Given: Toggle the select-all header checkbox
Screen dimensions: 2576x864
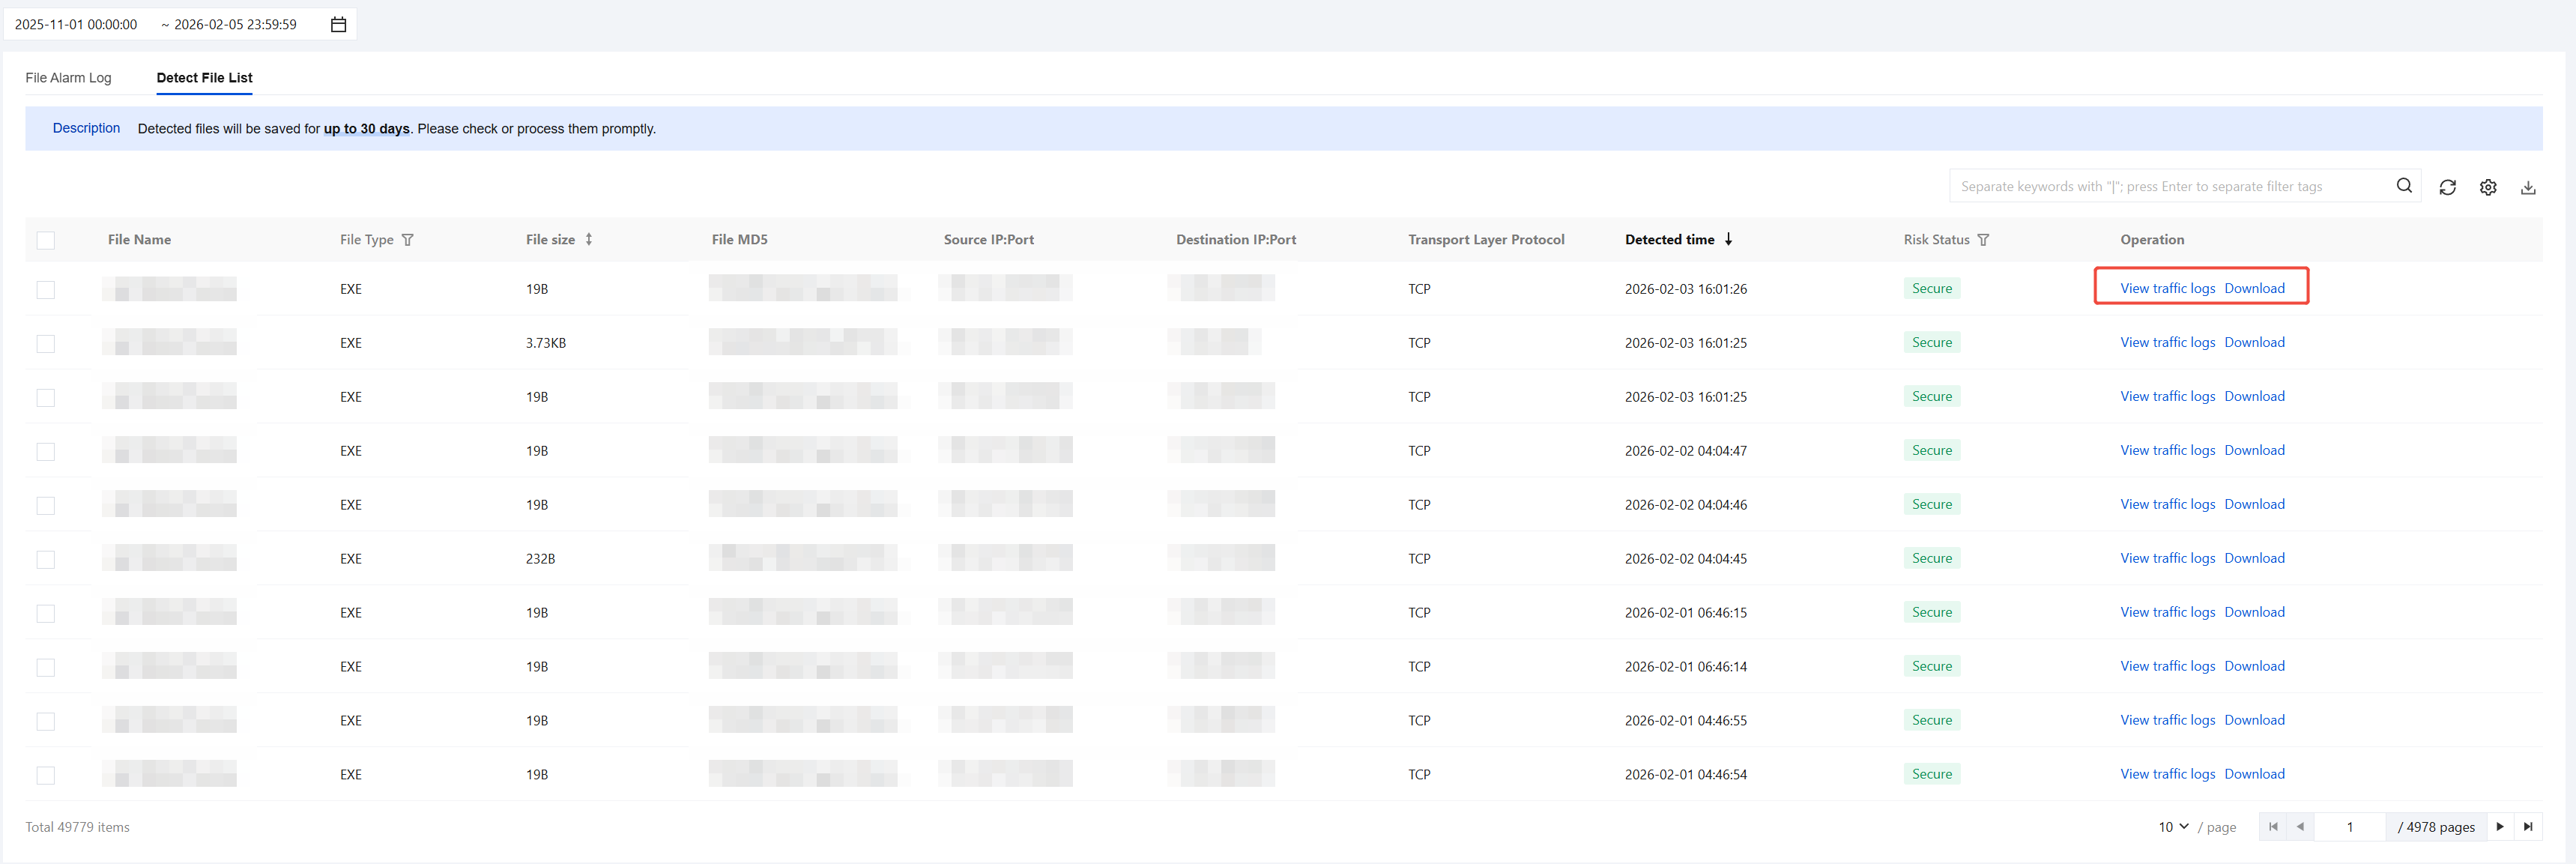Looking at the screenshot, I should pyautogui.click(x=46, y=240).
